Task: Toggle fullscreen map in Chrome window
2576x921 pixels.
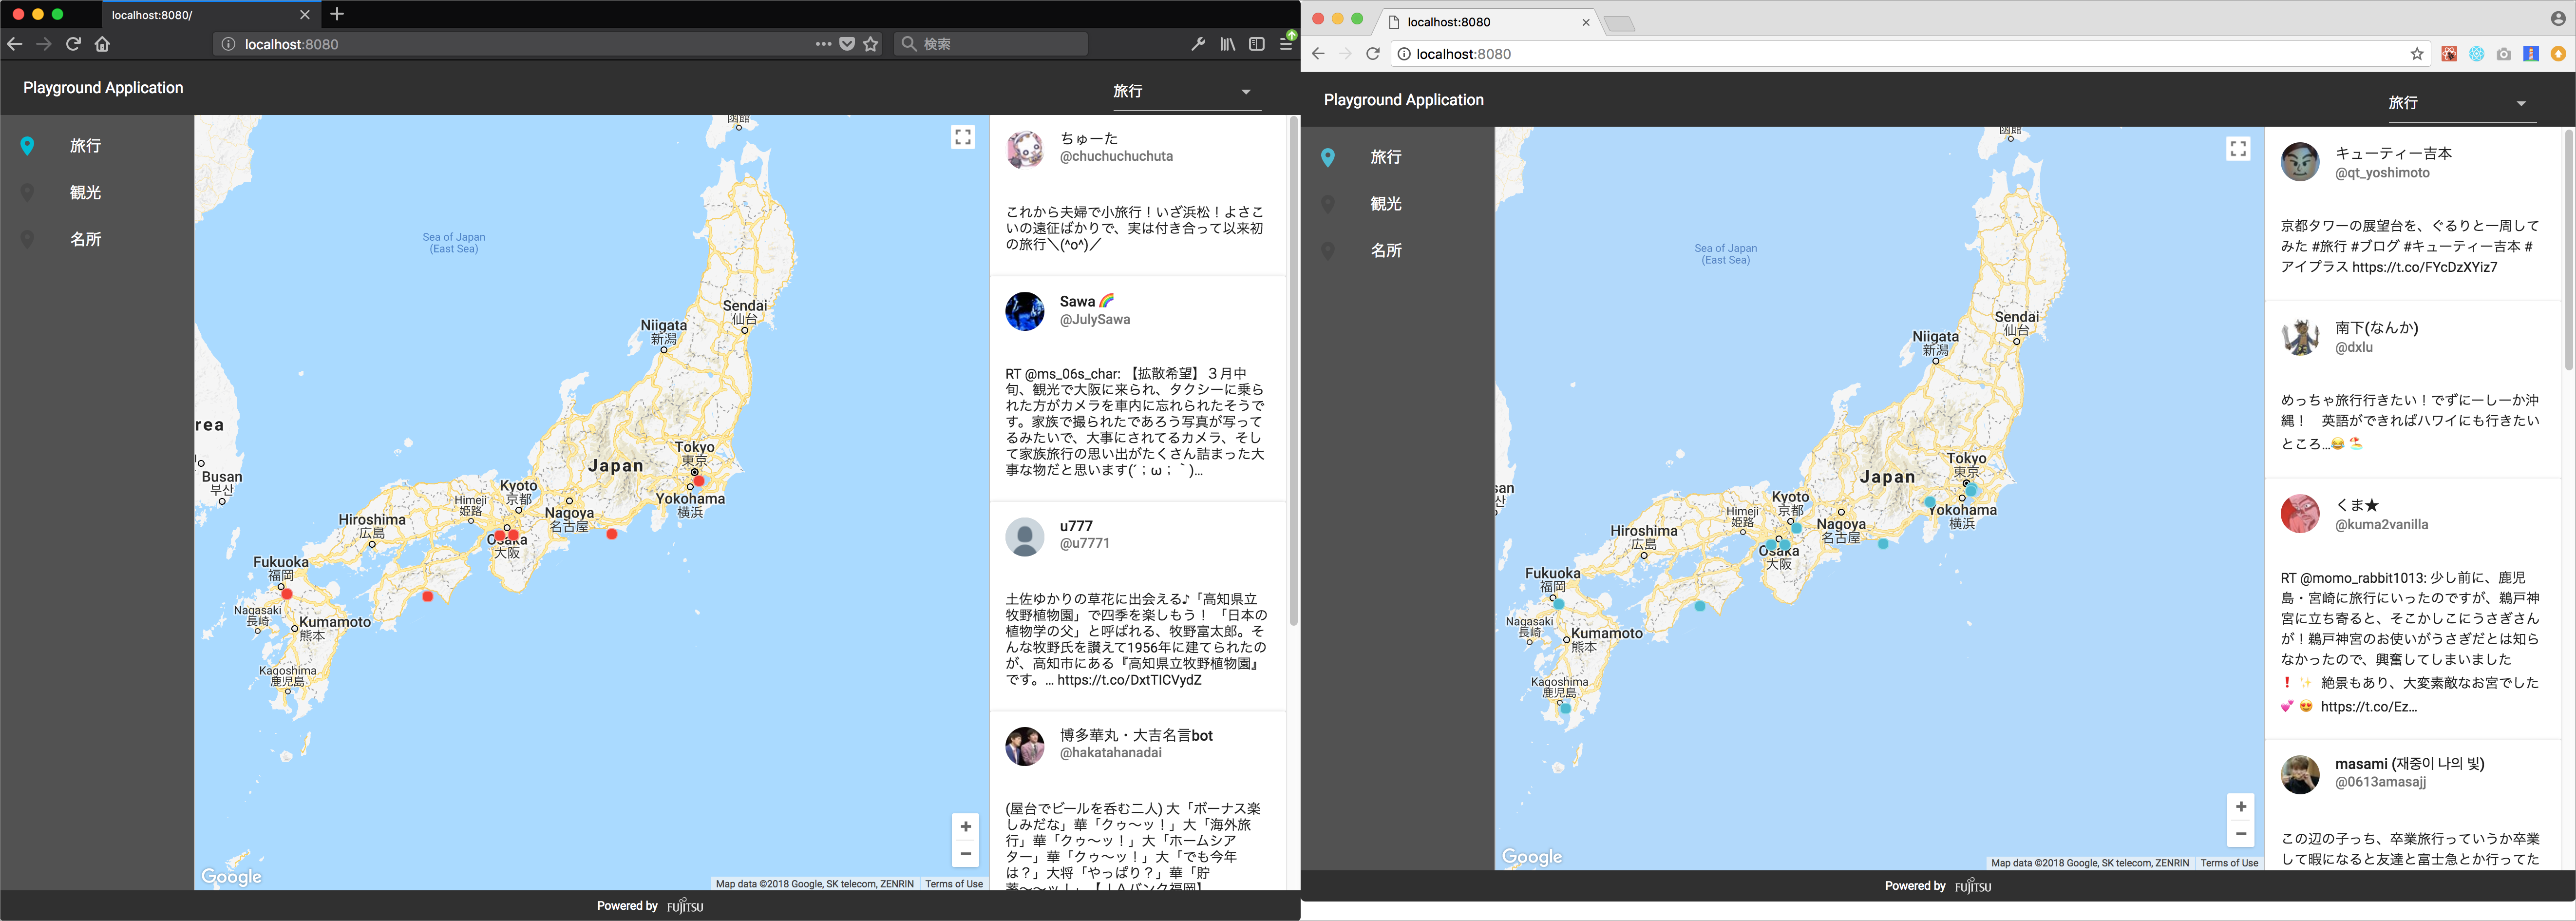Action: (x=2239, y=149)
